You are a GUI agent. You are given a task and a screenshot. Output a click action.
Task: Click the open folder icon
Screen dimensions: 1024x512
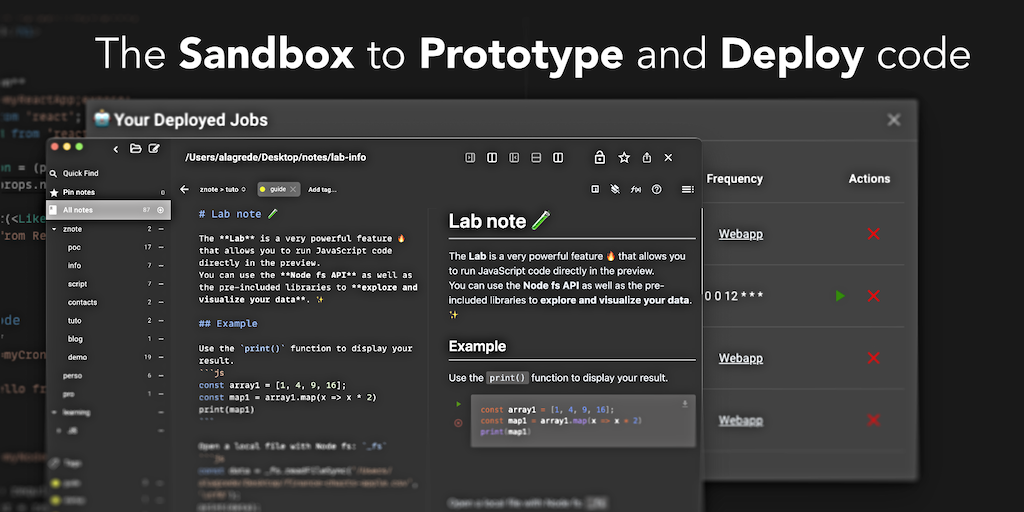coord(135,149)
